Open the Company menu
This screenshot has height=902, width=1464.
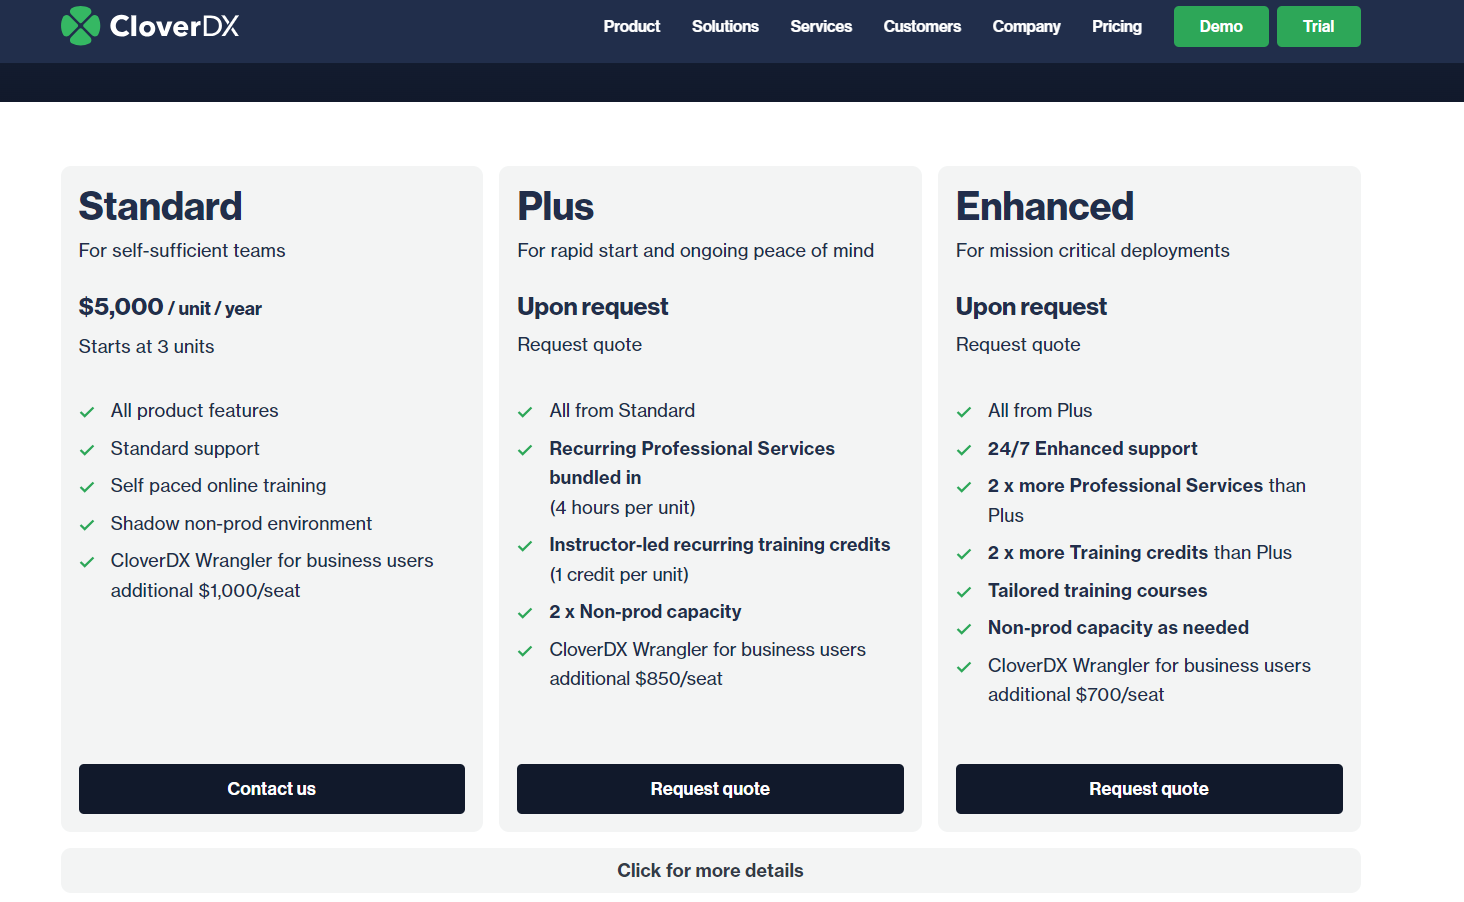[1026, 27]
